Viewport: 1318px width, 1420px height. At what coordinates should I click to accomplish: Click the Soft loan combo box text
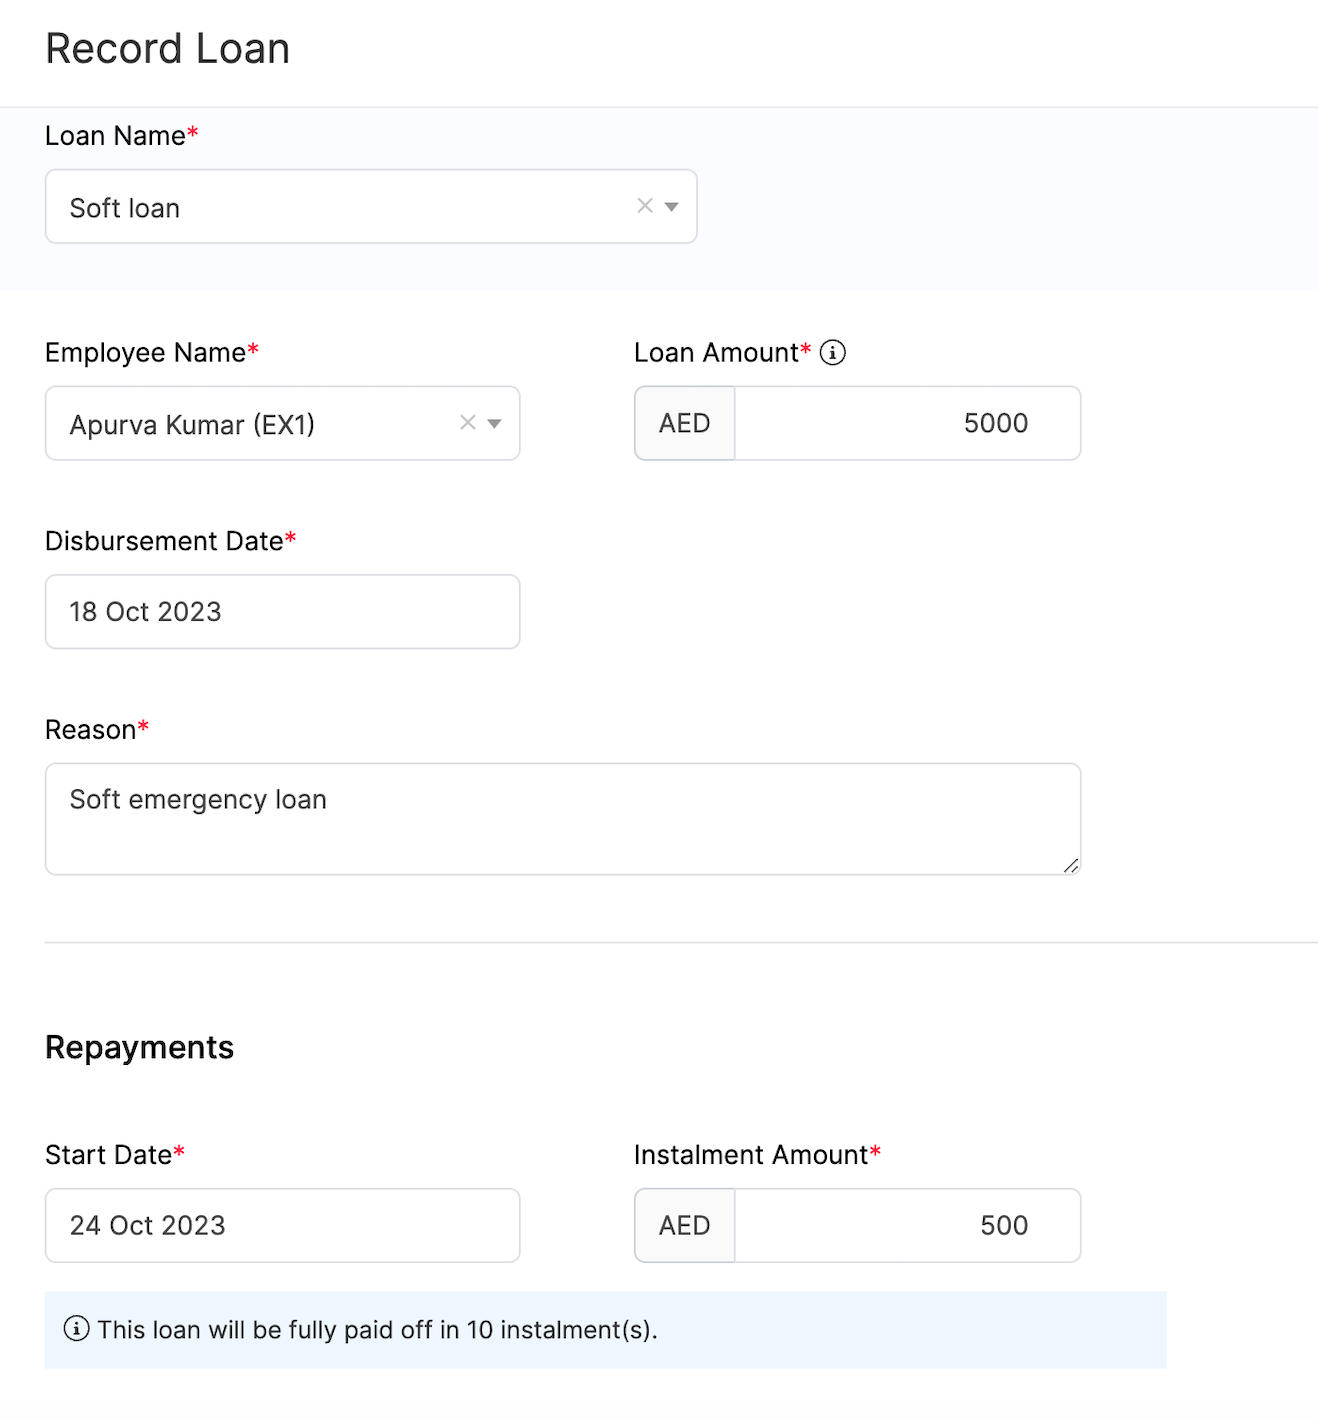125,208
